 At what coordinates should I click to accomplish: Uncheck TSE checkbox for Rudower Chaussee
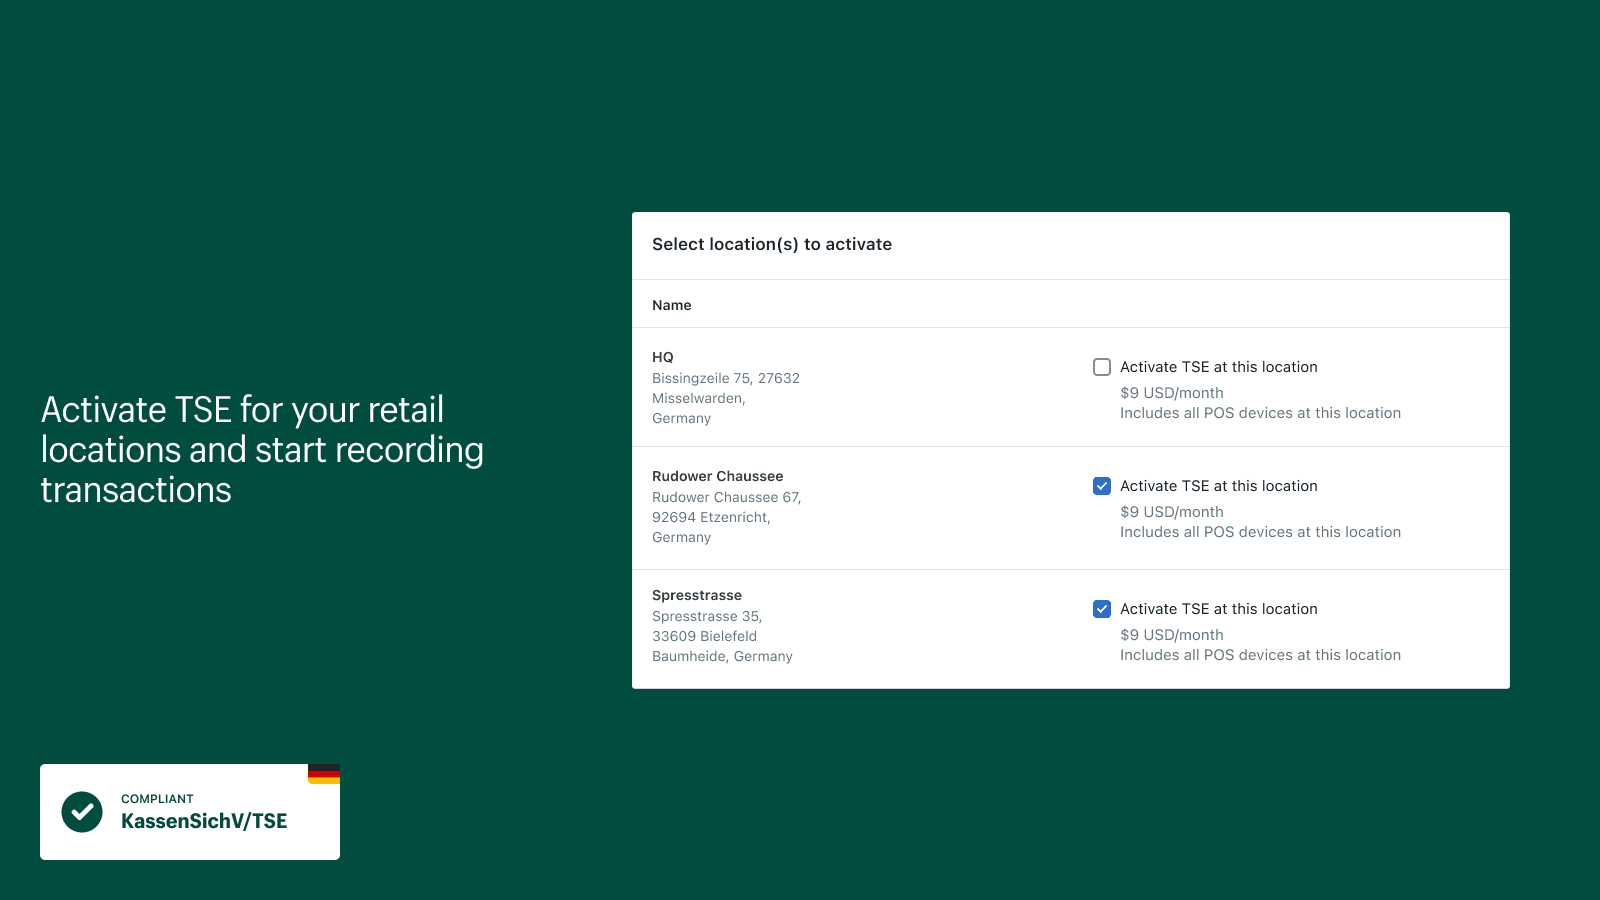coord(1102,486)
